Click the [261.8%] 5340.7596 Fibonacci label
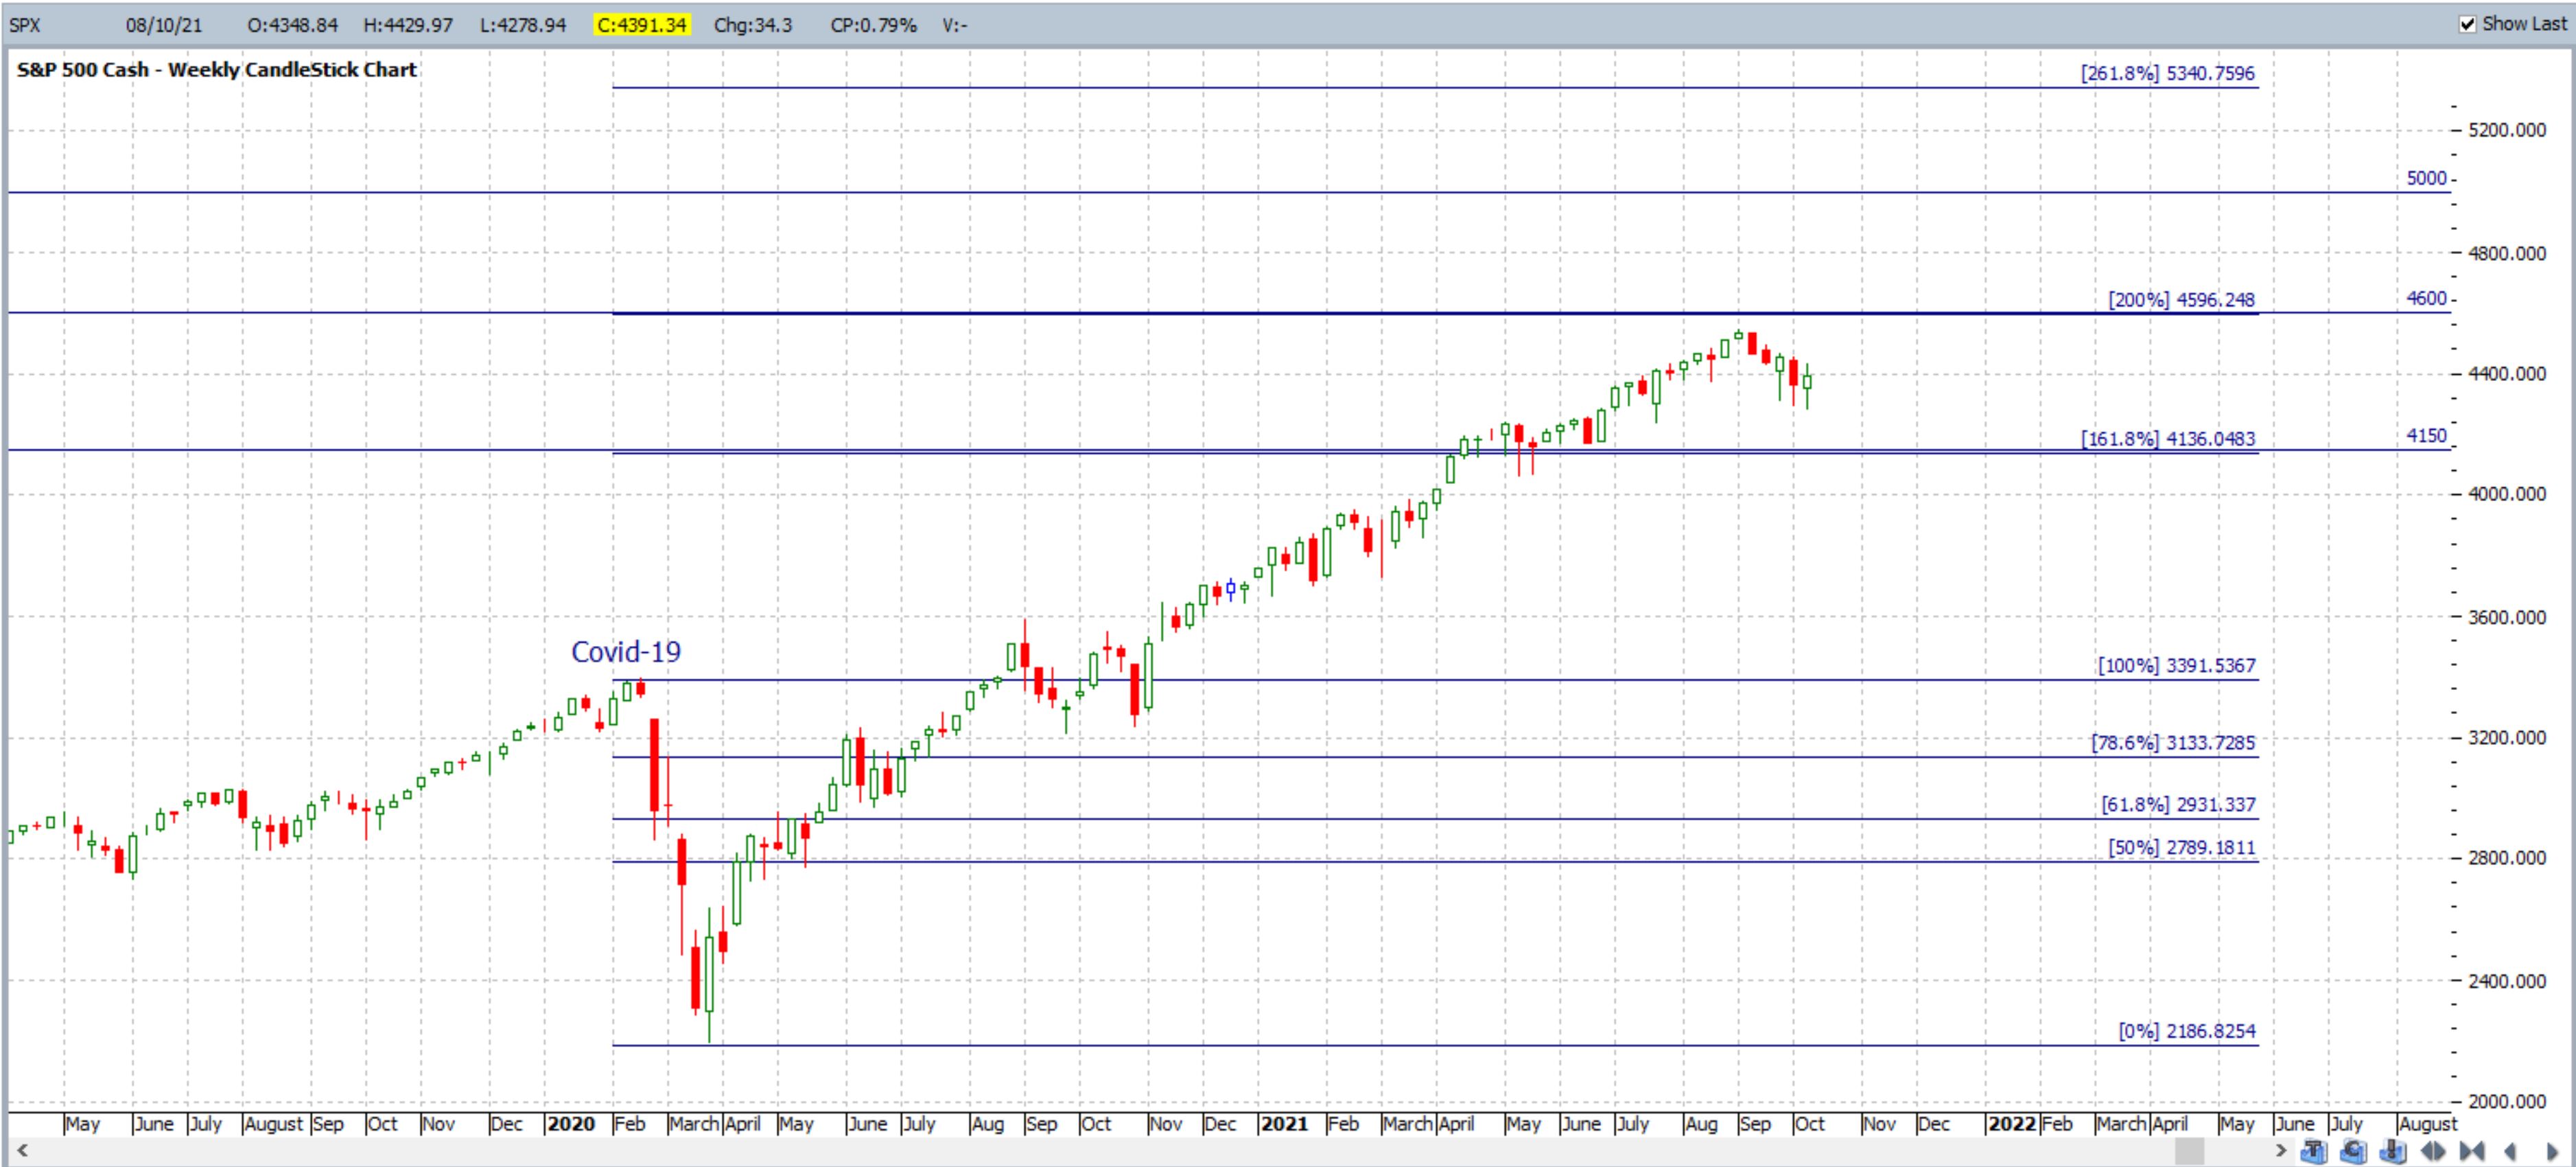Image resolution: width=2576 pixels, height=1167 pixels. (2168, 73)
